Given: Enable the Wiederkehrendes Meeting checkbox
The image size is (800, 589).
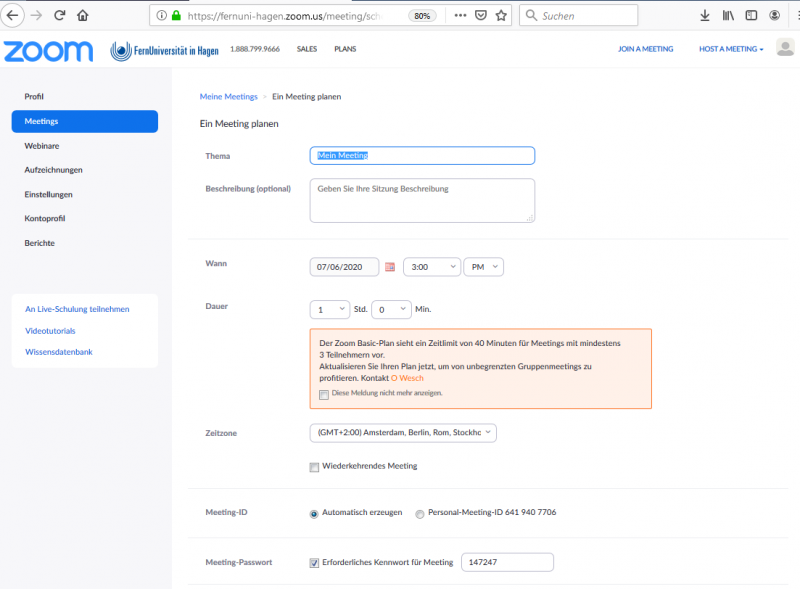Looking at the screenshot, I should [314, 467].
